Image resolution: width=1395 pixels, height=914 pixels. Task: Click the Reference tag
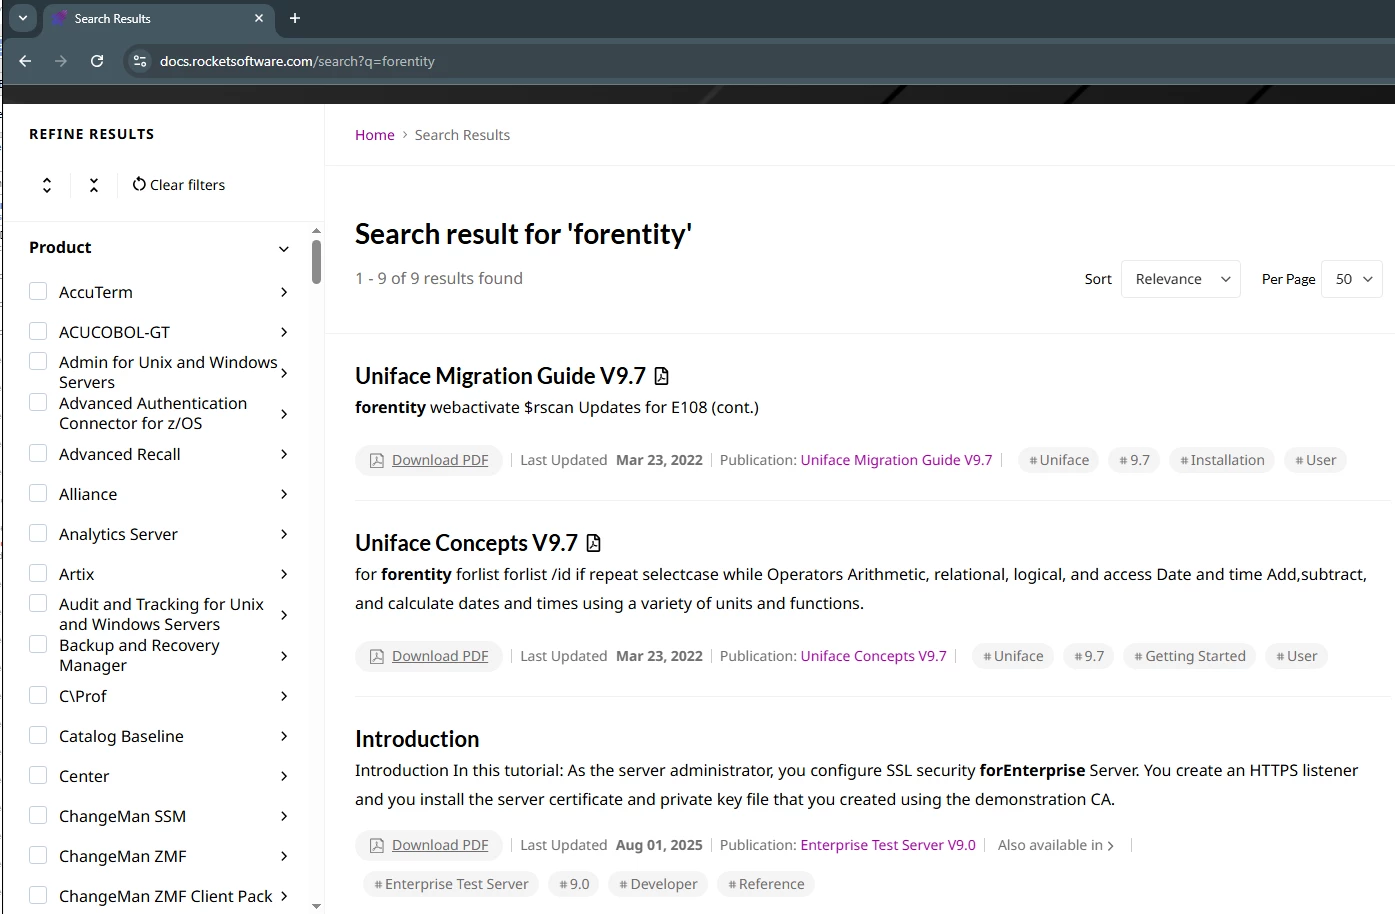pos(766,884)
